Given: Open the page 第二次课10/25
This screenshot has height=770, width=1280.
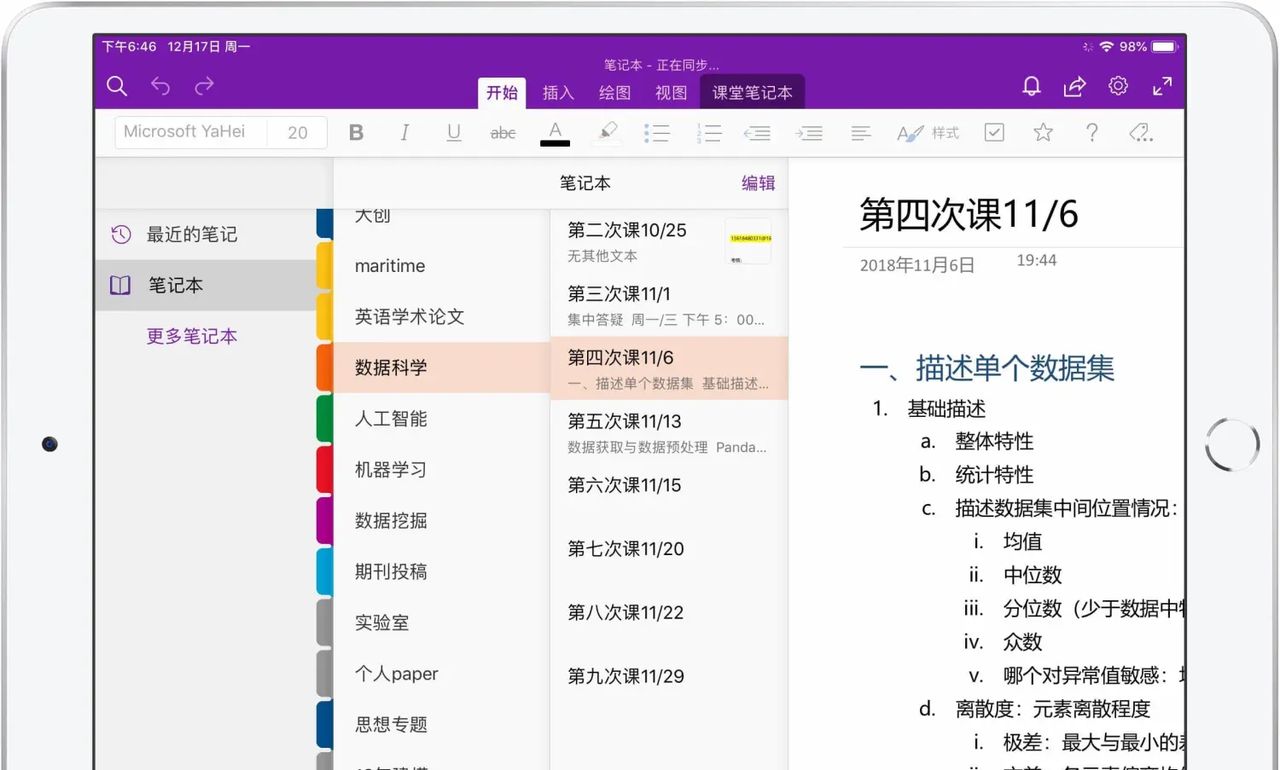Looking at the screenshot, I should (669, 241).
